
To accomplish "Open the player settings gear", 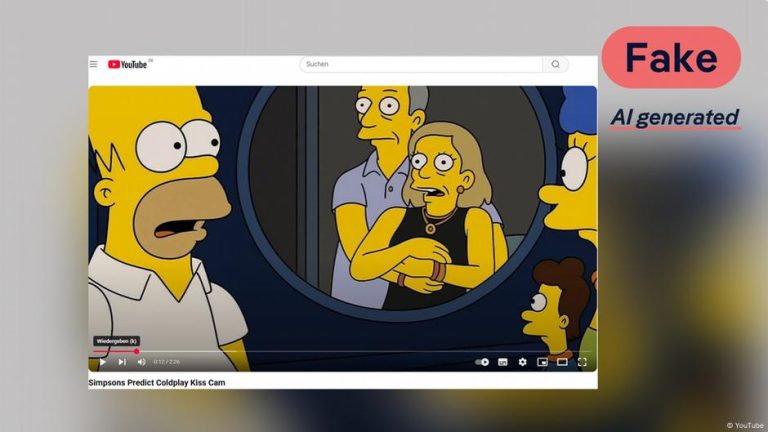I will click(522, 362).
